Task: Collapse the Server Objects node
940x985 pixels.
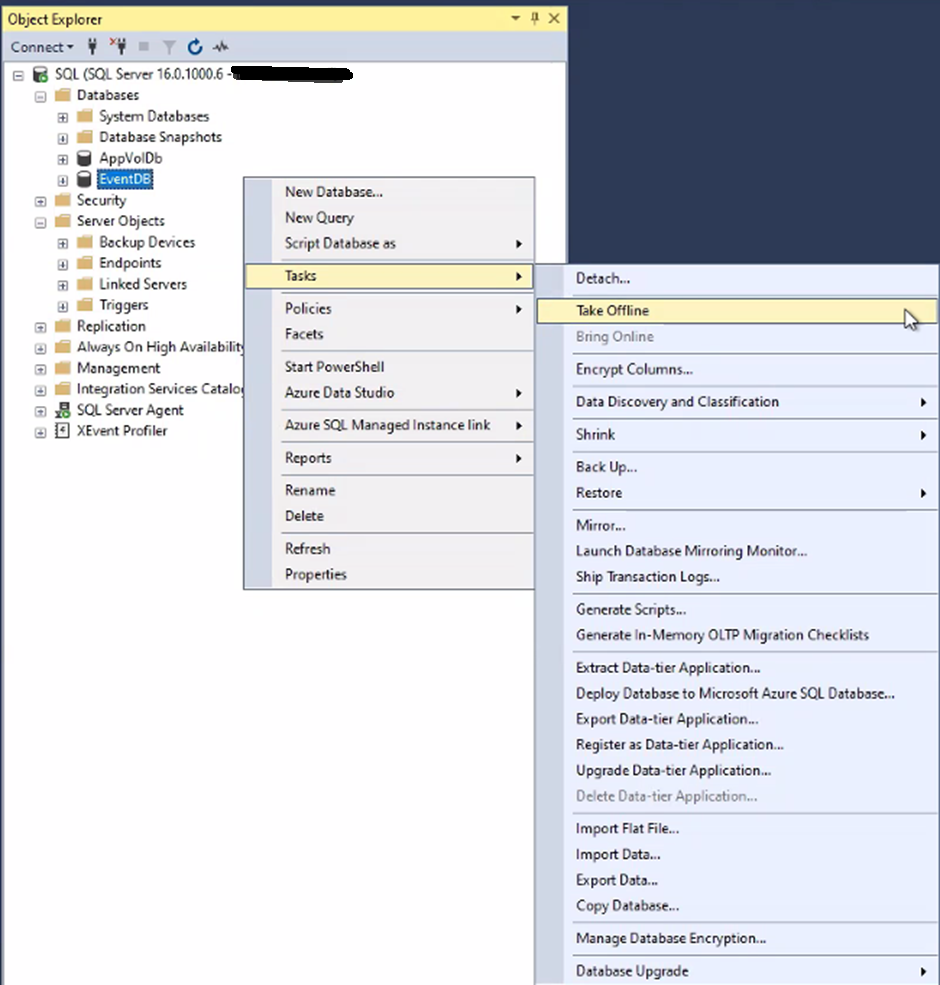Action: point(41,221)
